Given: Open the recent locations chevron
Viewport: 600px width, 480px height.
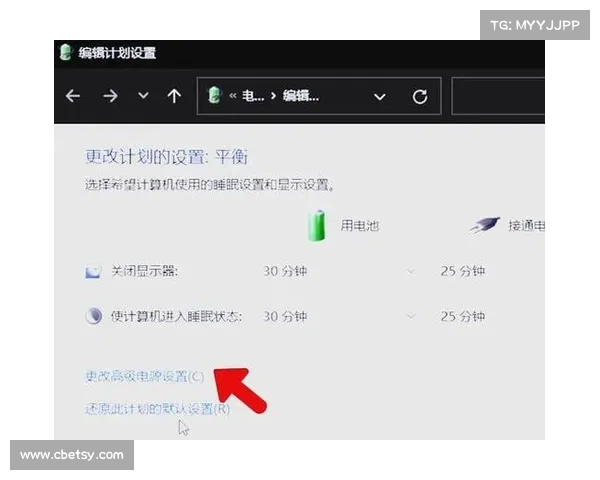Looking at the screenshot, I should coord(143,95).
